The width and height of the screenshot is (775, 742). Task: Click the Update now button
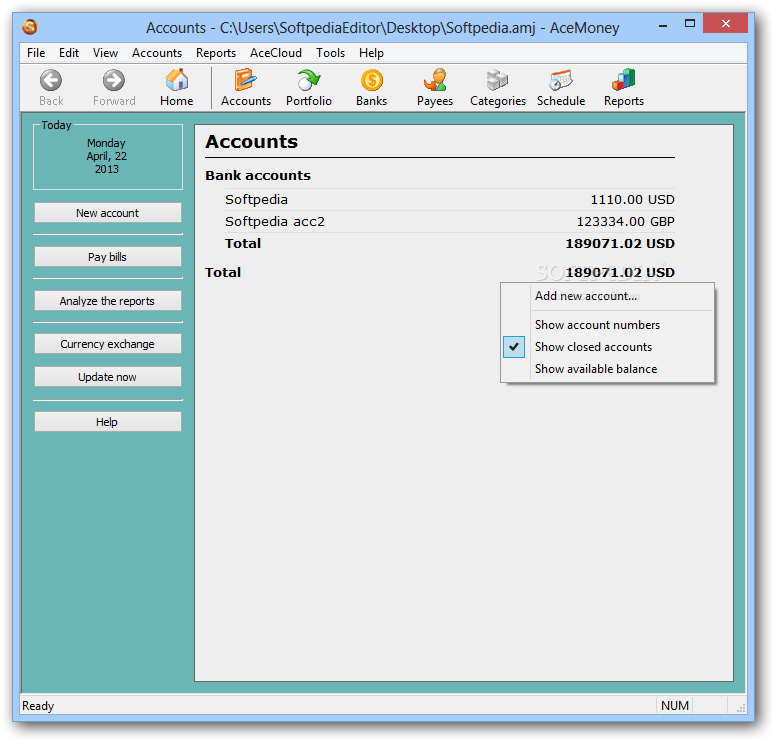108,377
